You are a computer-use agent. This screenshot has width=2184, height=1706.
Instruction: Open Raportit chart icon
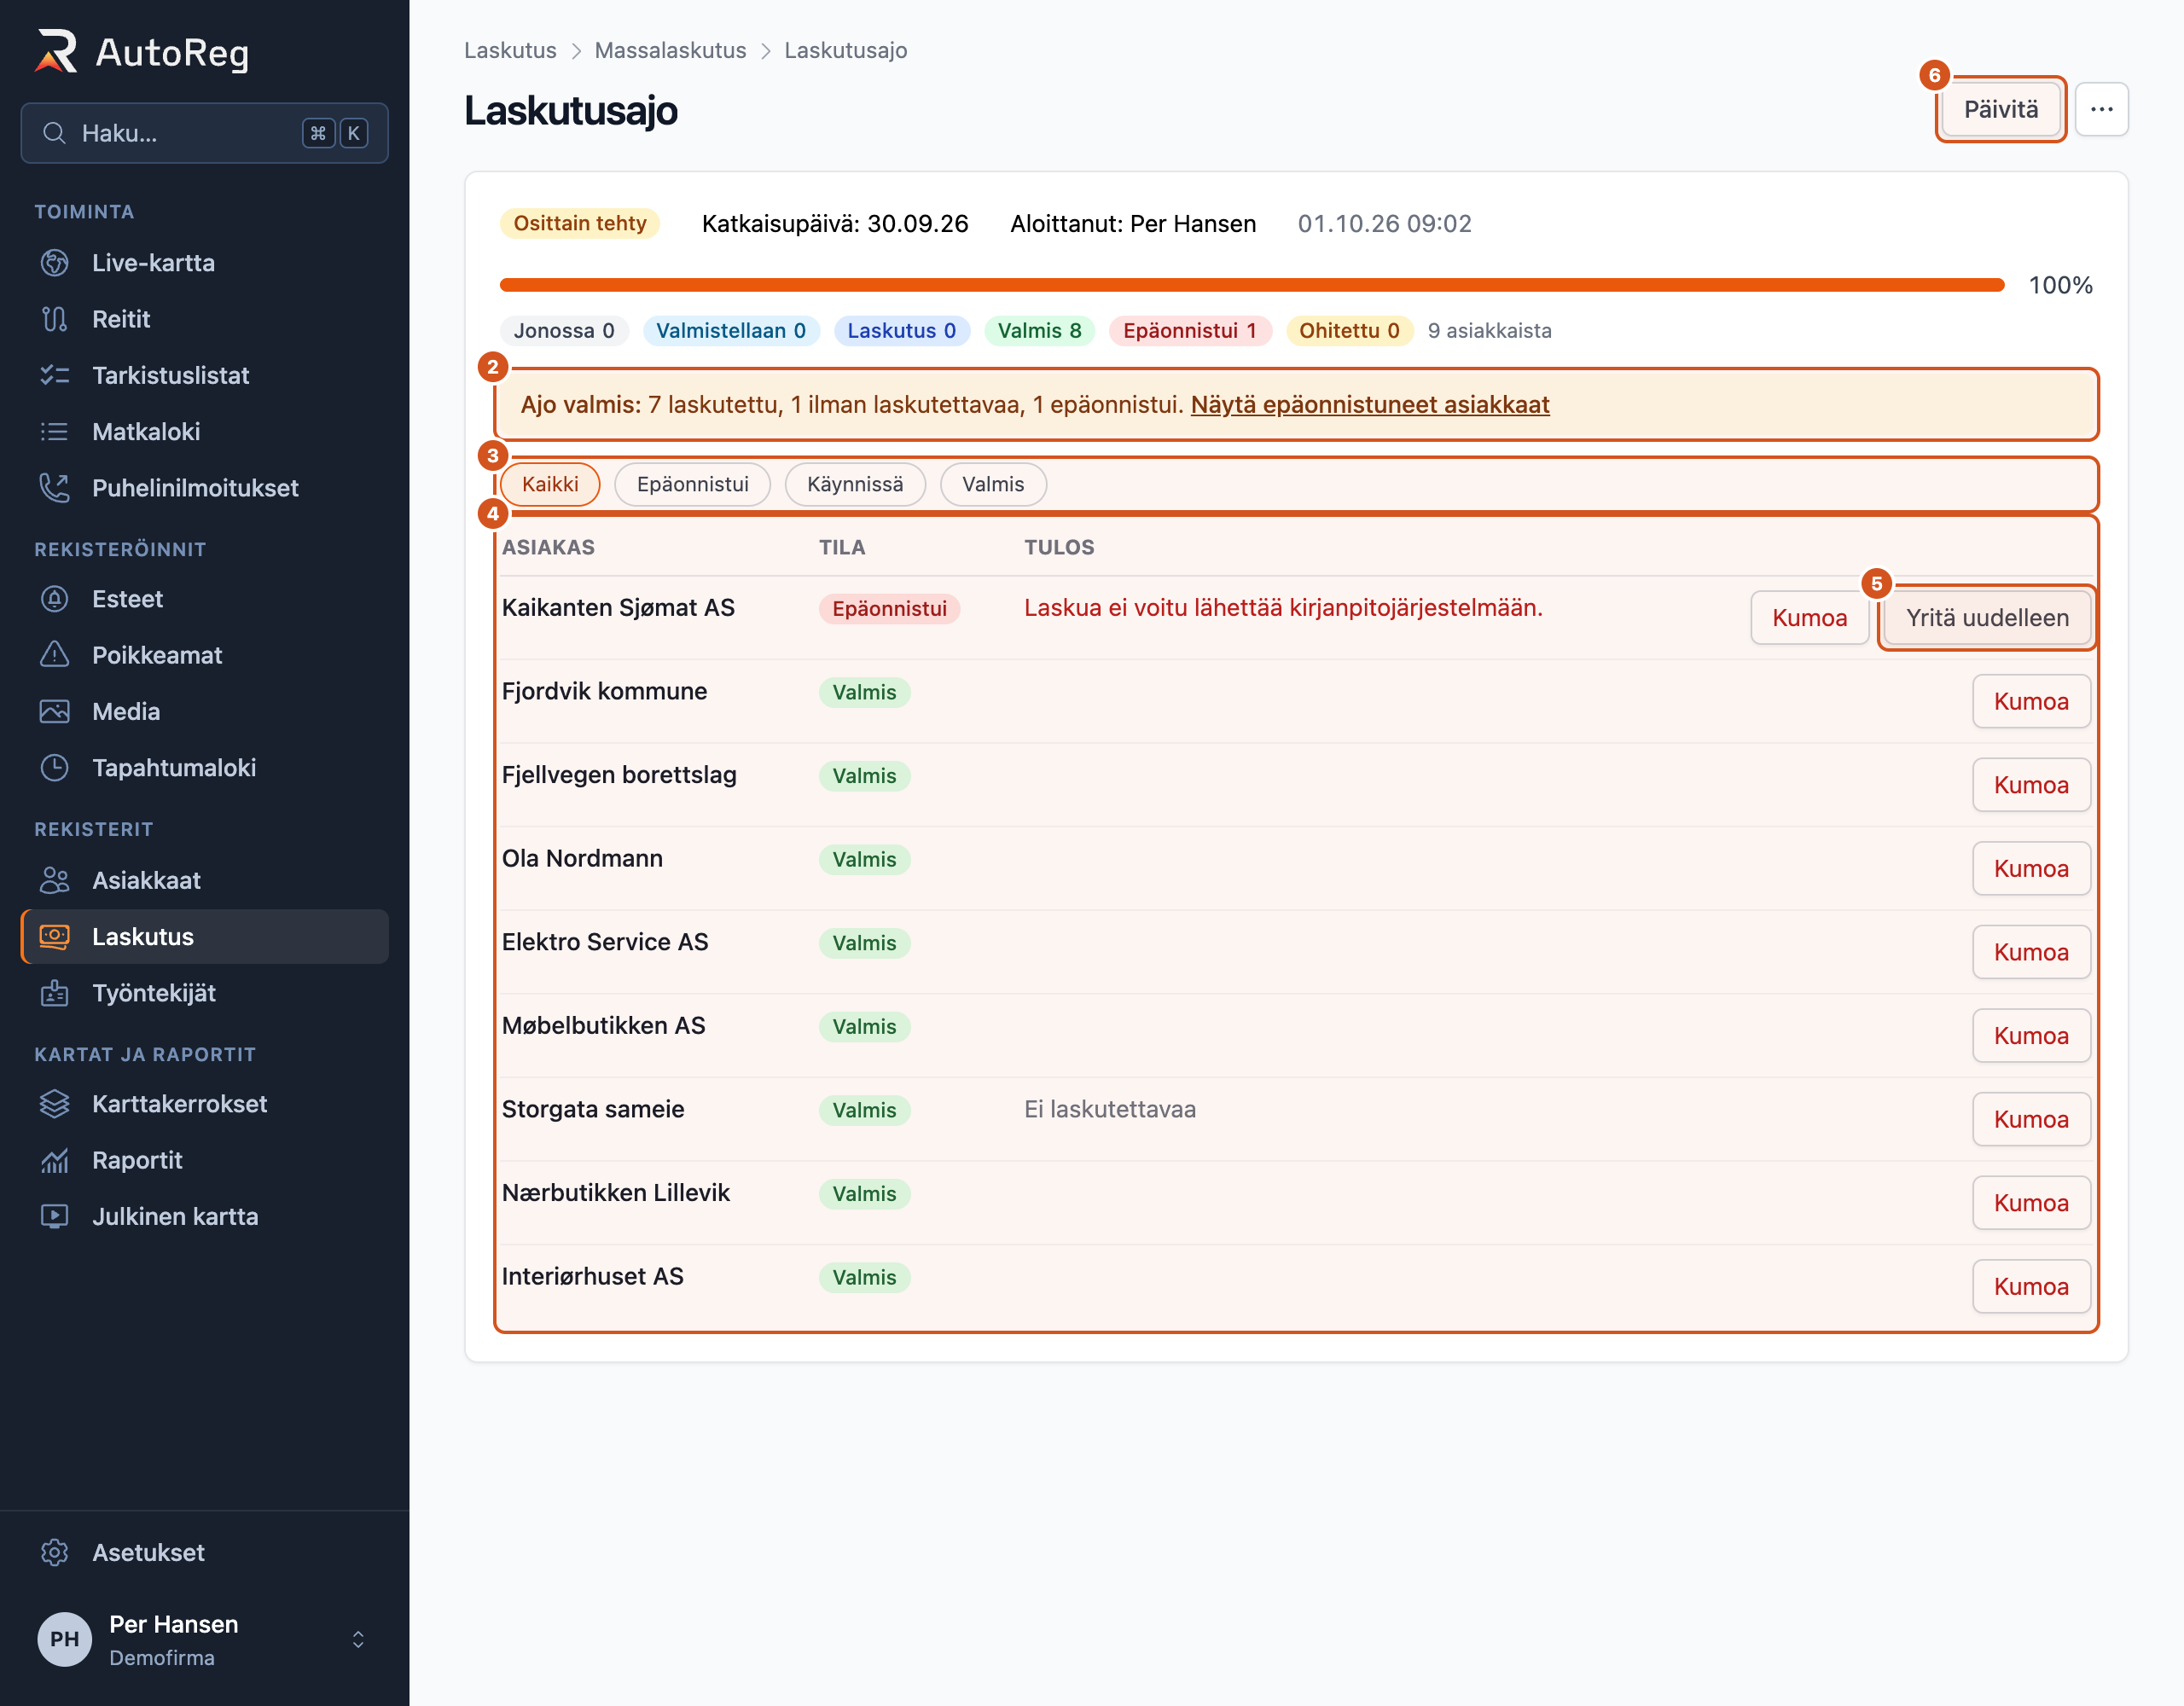click(54, 1160)
